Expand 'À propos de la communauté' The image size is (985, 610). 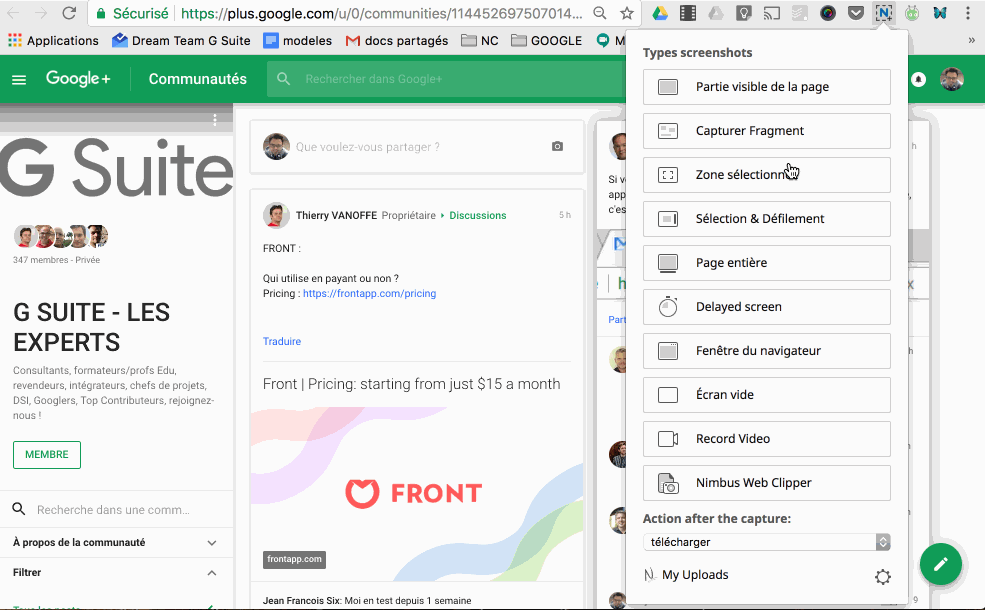pyautogui.click(x=211, y=542)
